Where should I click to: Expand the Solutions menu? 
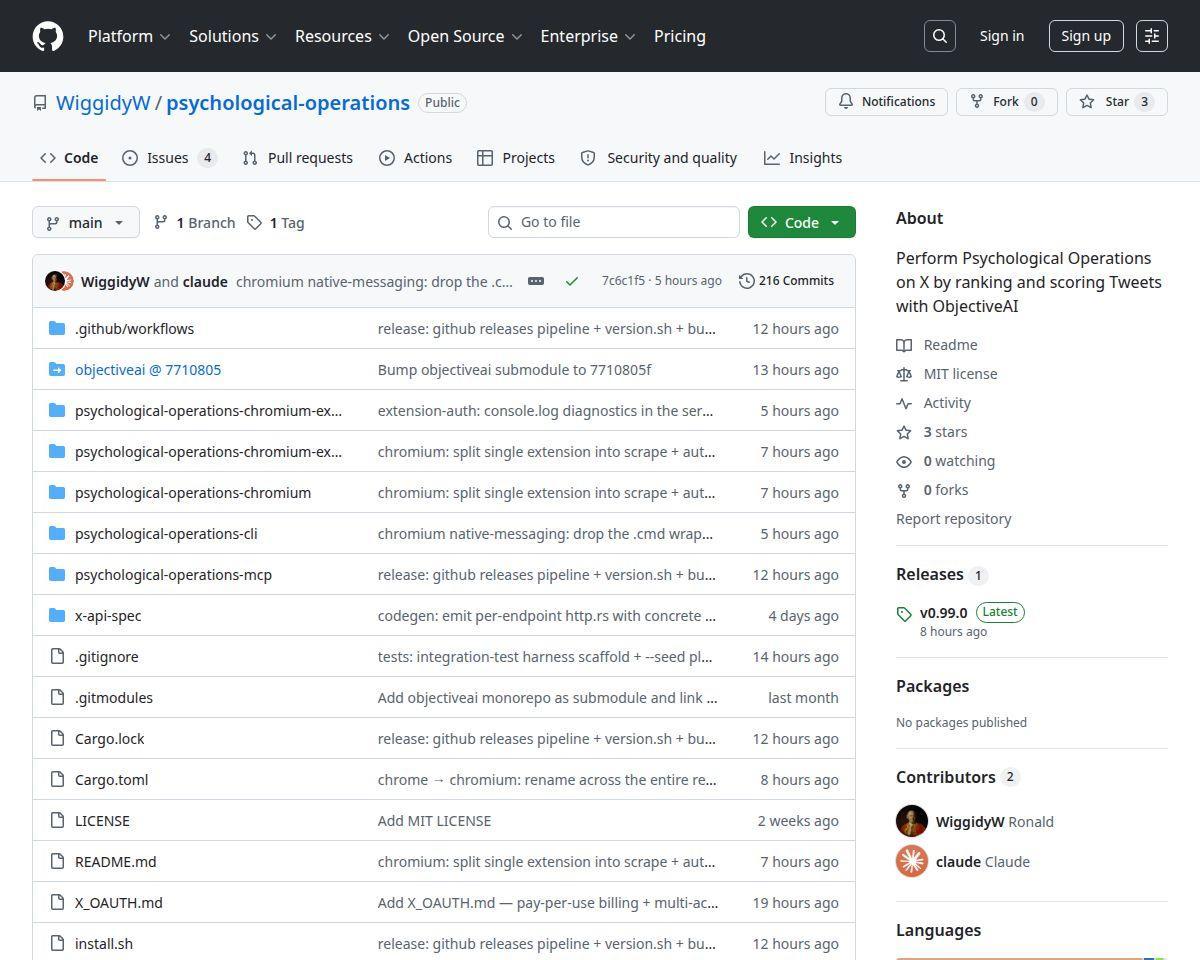232,36
